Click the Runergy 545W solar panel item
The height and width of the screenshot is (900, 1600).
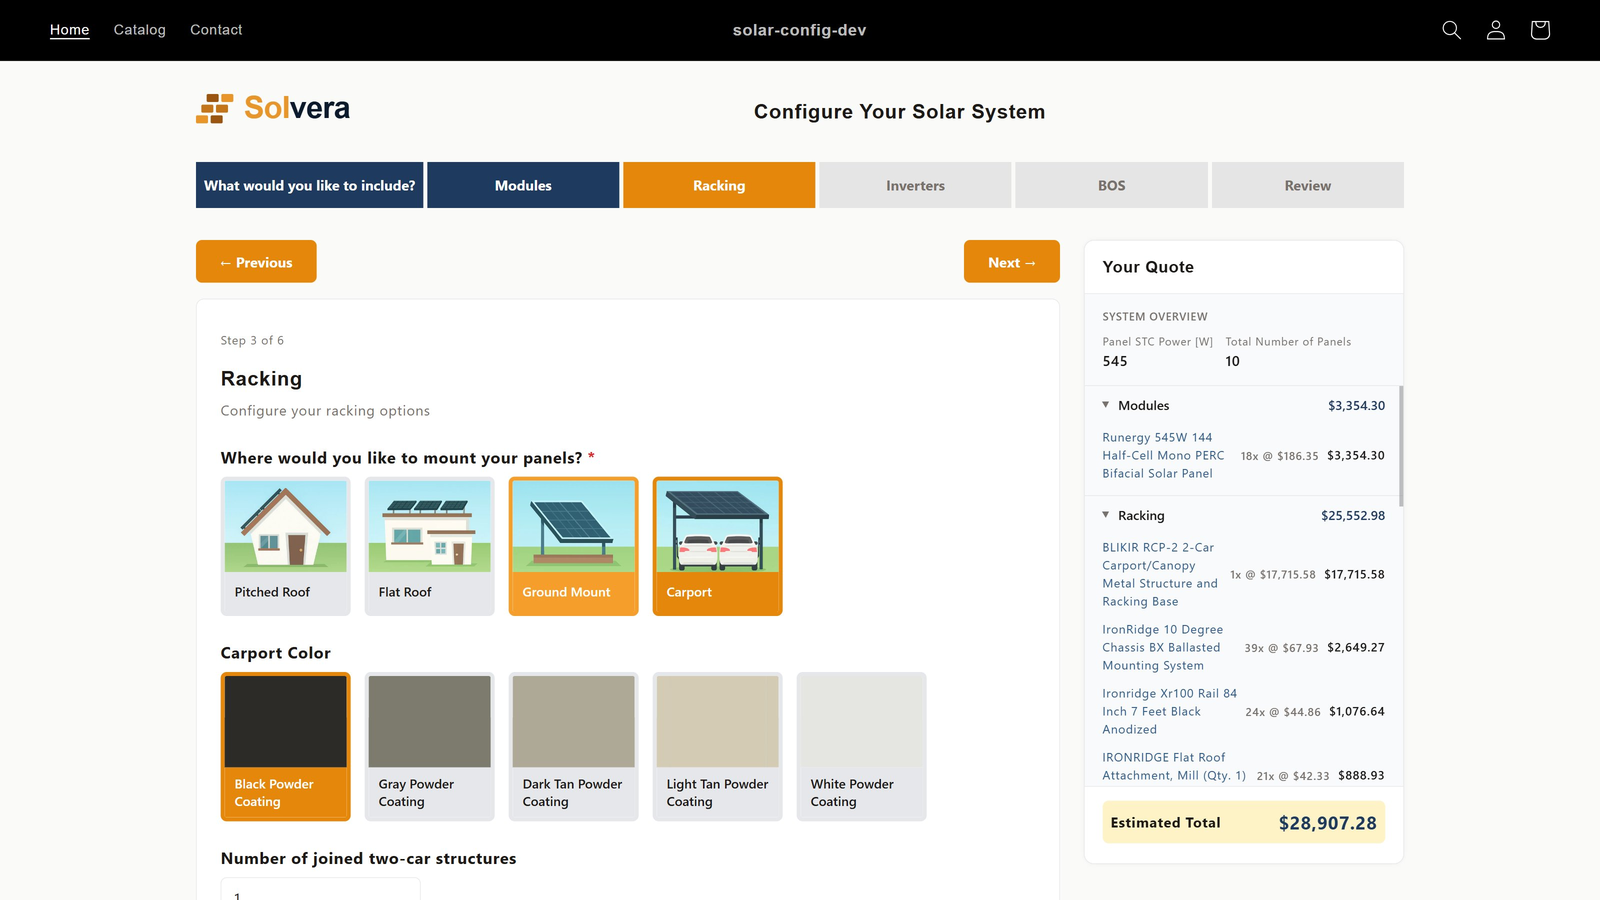click(1163, 455)
